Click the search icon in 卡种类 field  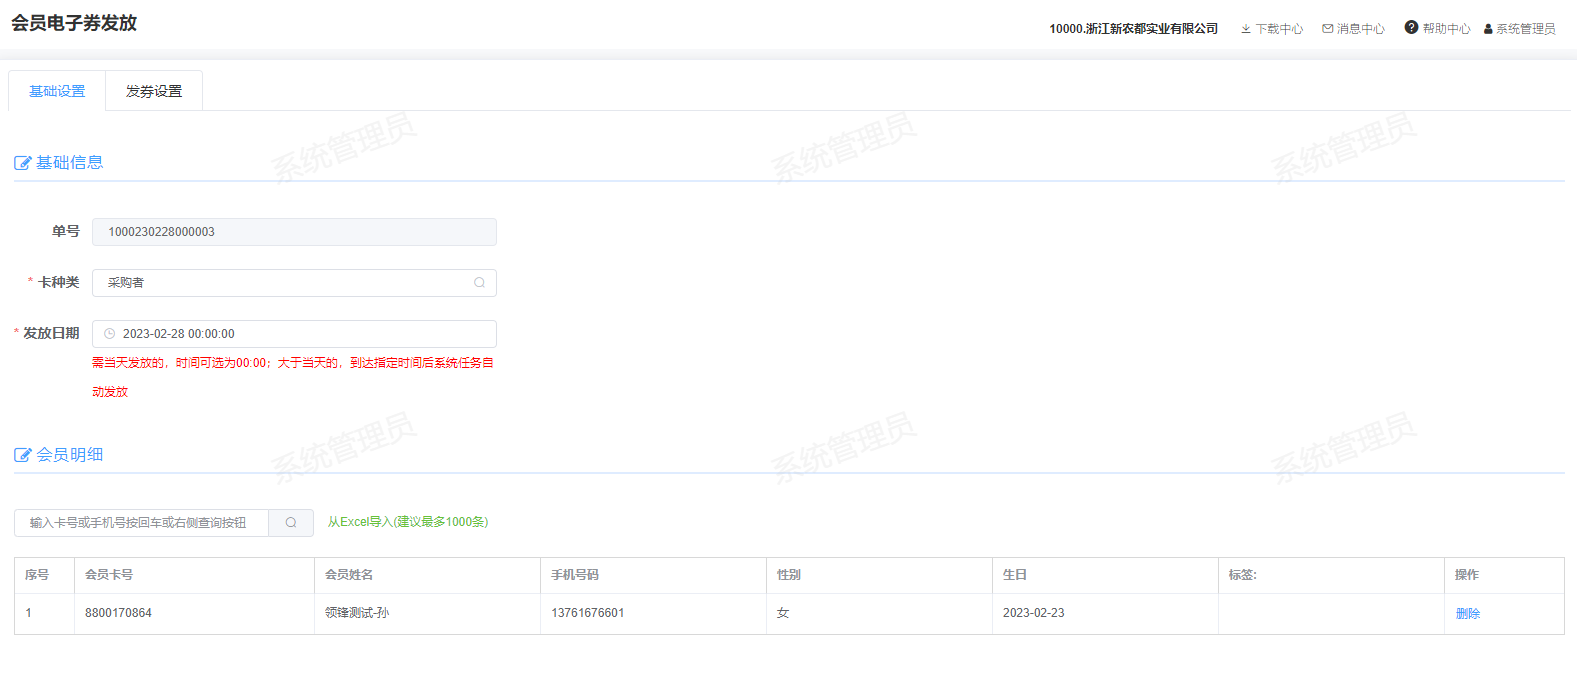(x=480, y=283)
